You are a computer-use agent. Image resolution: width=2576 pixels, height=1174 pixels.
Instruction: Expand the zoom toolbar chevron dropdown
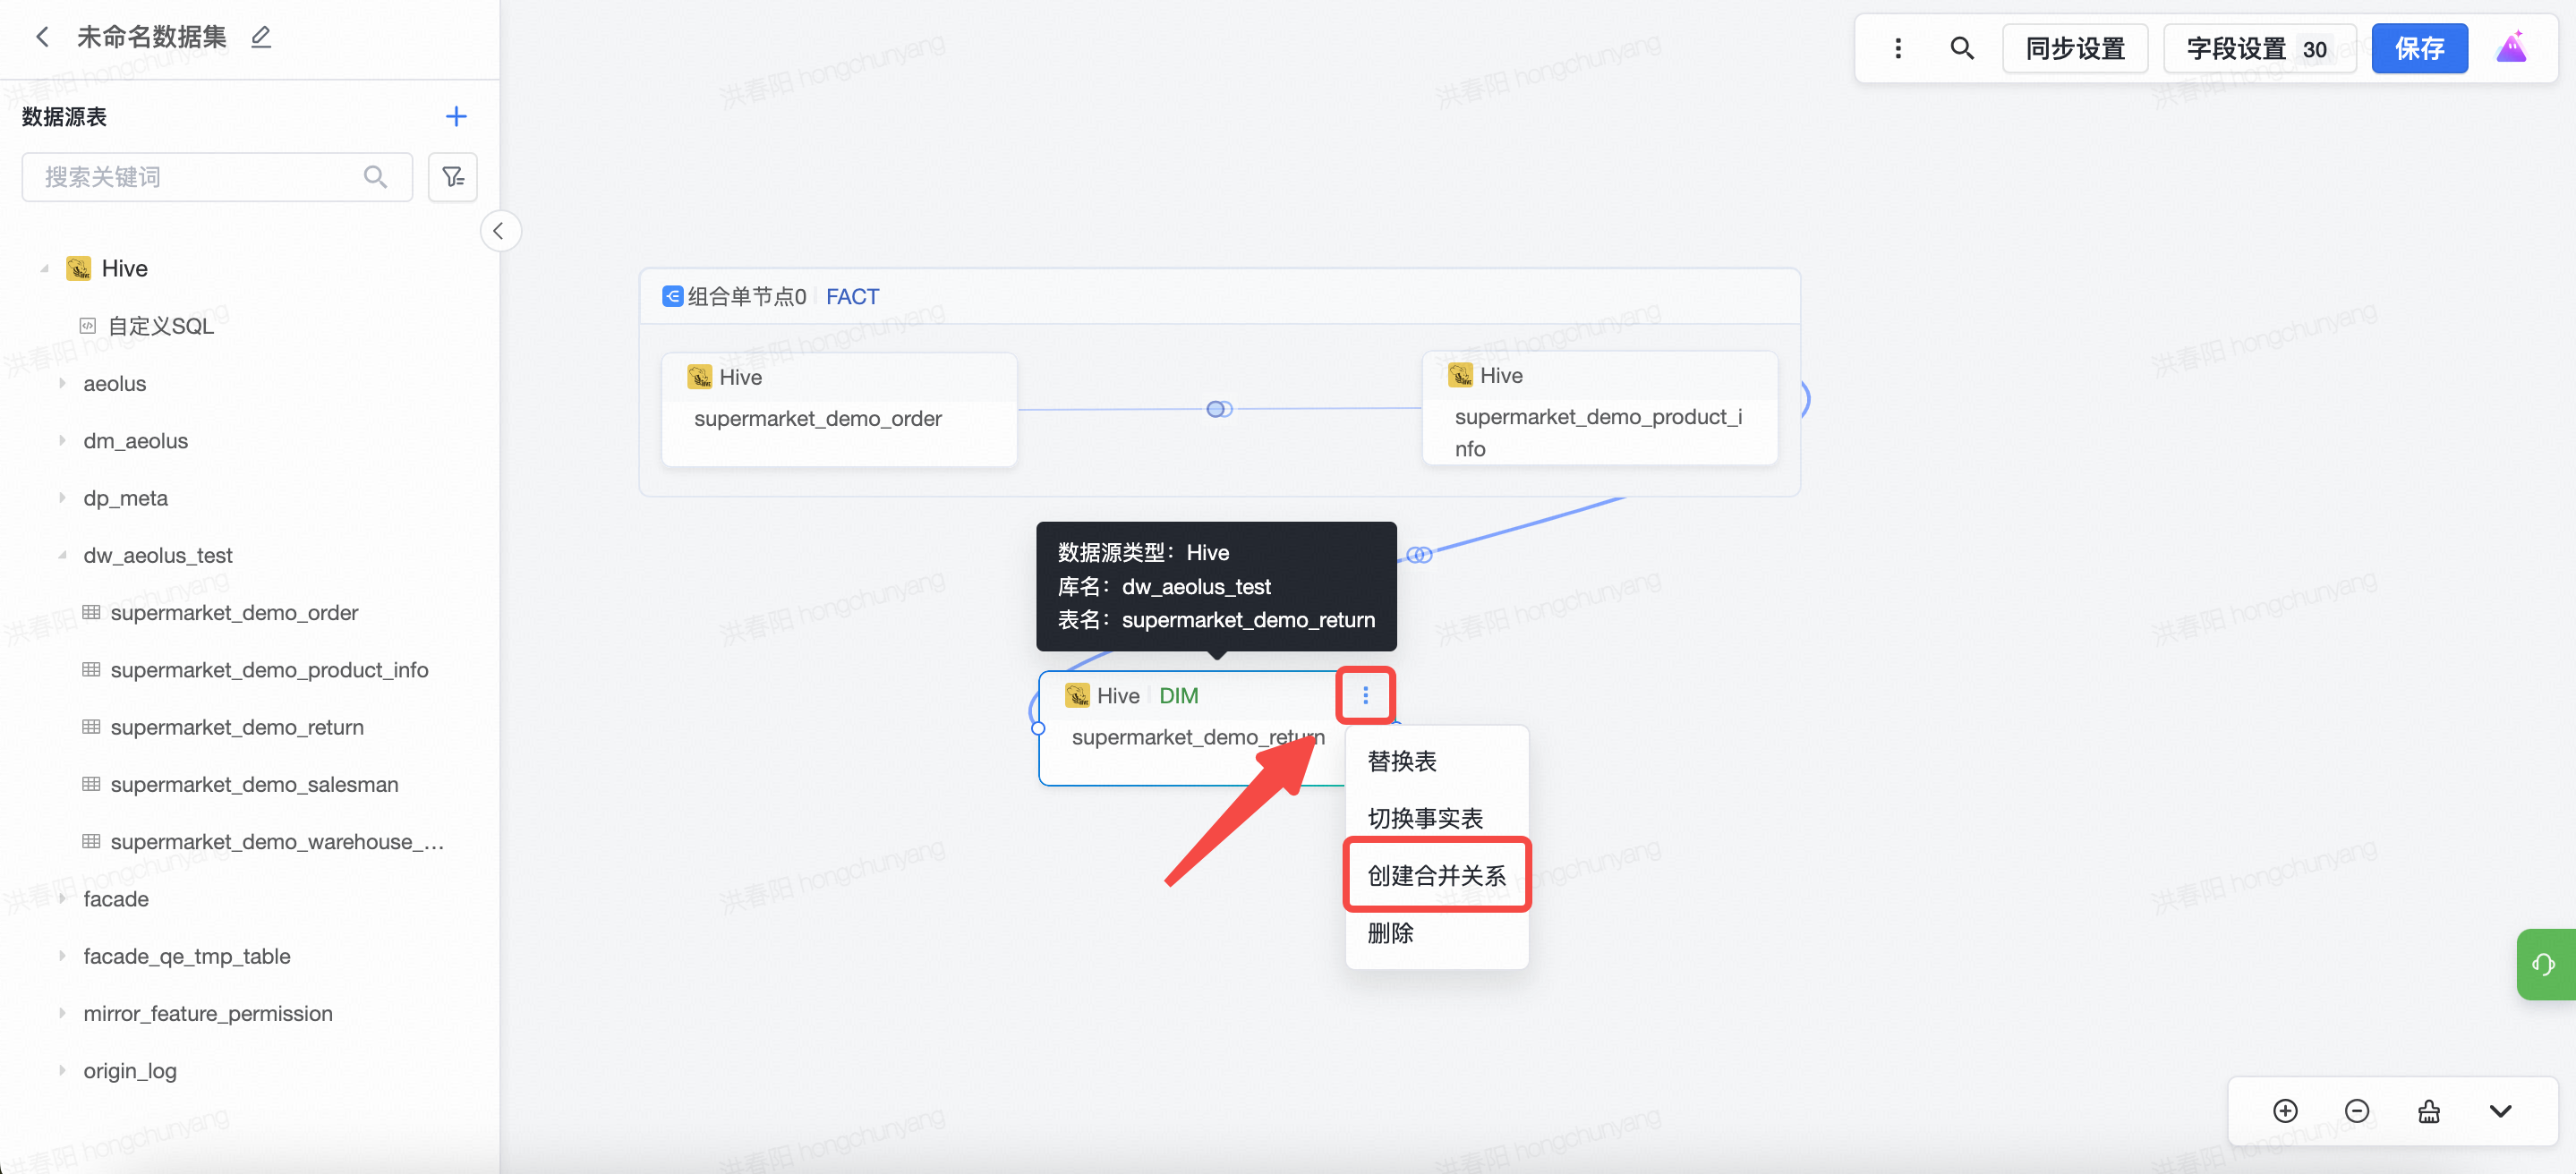(2500, 1111)
